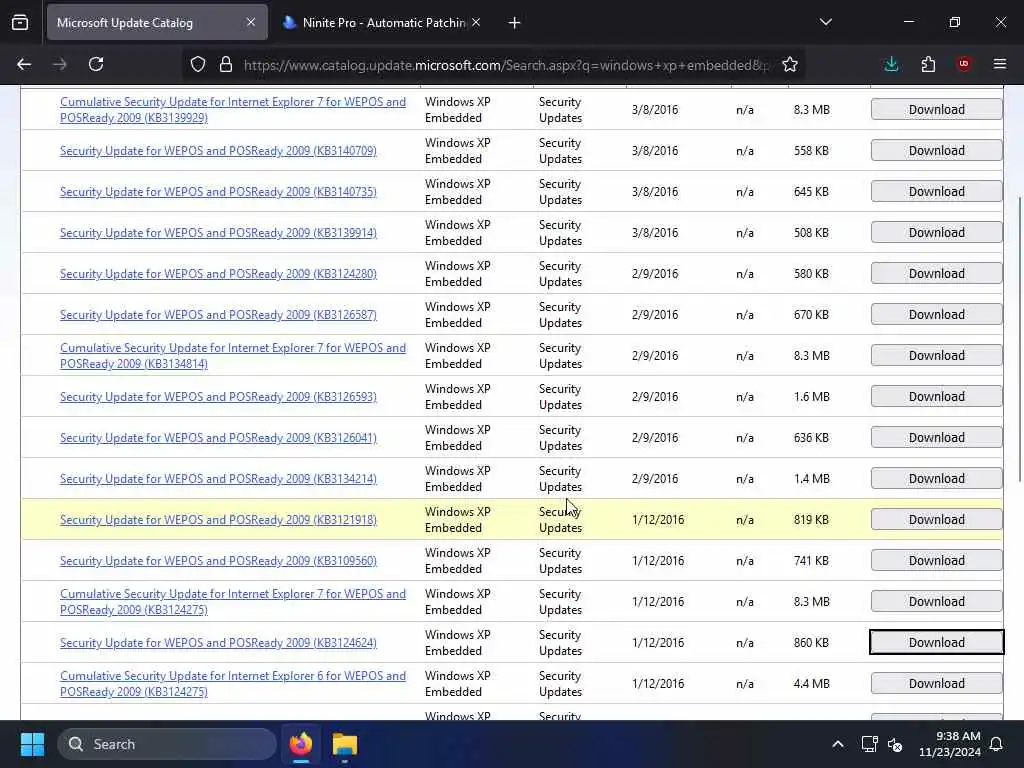Open Firefox tracking protection shield
Viewport: 1024px width, 768px height.
pyautogui.click(x=198, y=64)
